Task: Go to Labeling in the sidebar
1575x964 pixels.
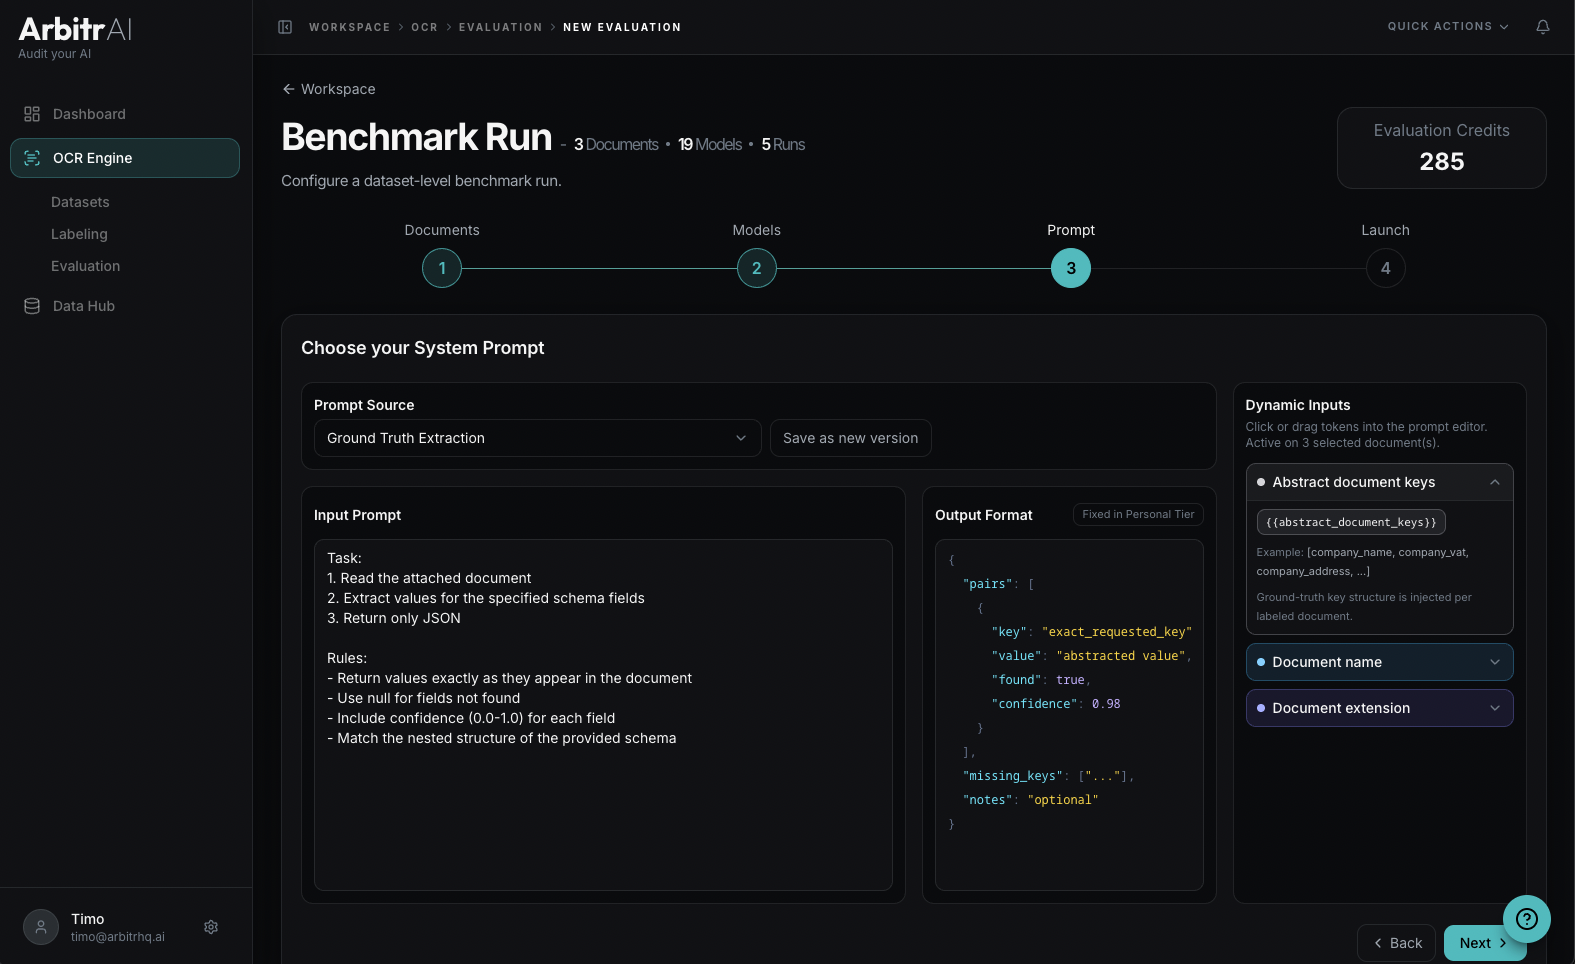Action: pos(79,234)
